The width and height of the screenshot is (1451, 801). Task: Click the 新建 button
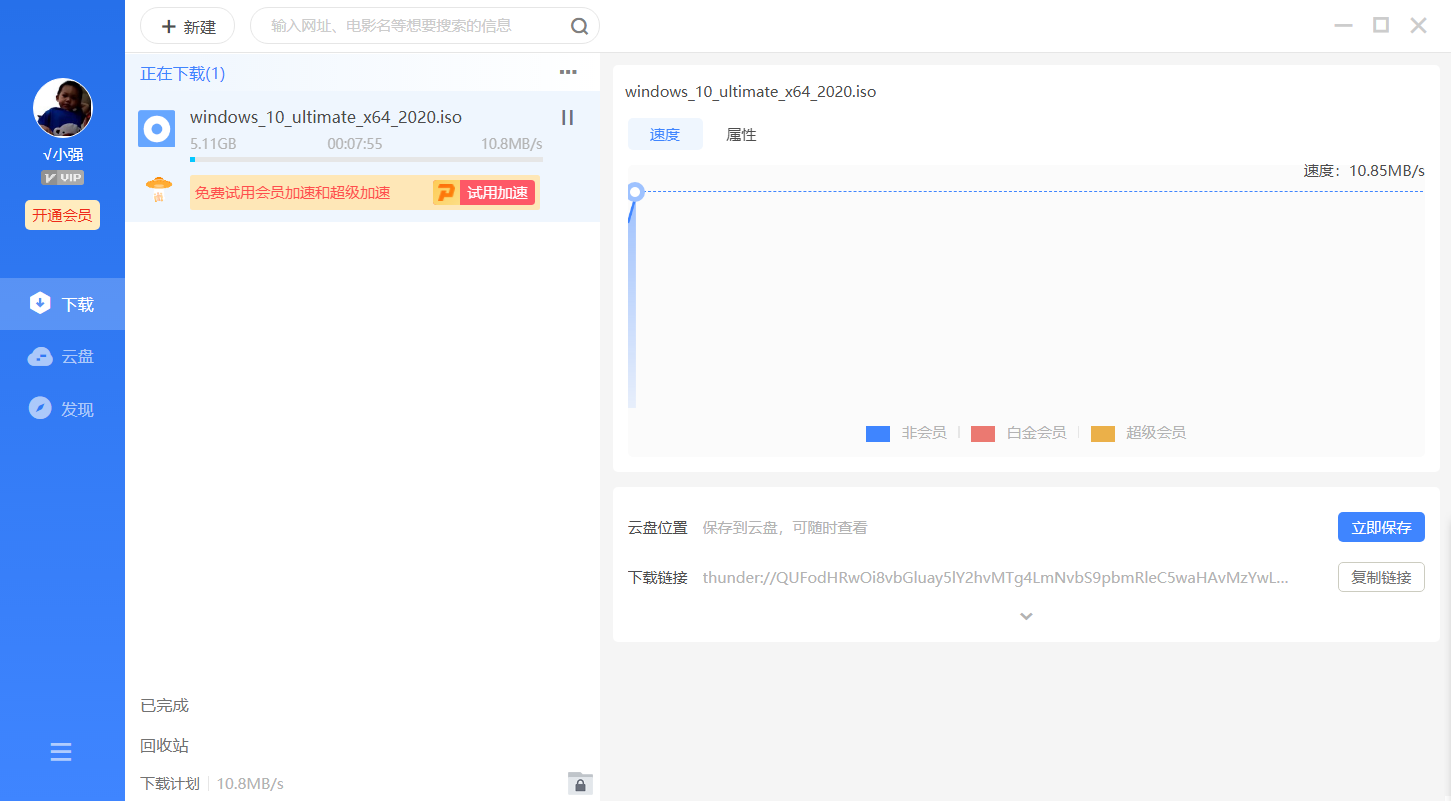pyautogui.click(x=188, y=26)
